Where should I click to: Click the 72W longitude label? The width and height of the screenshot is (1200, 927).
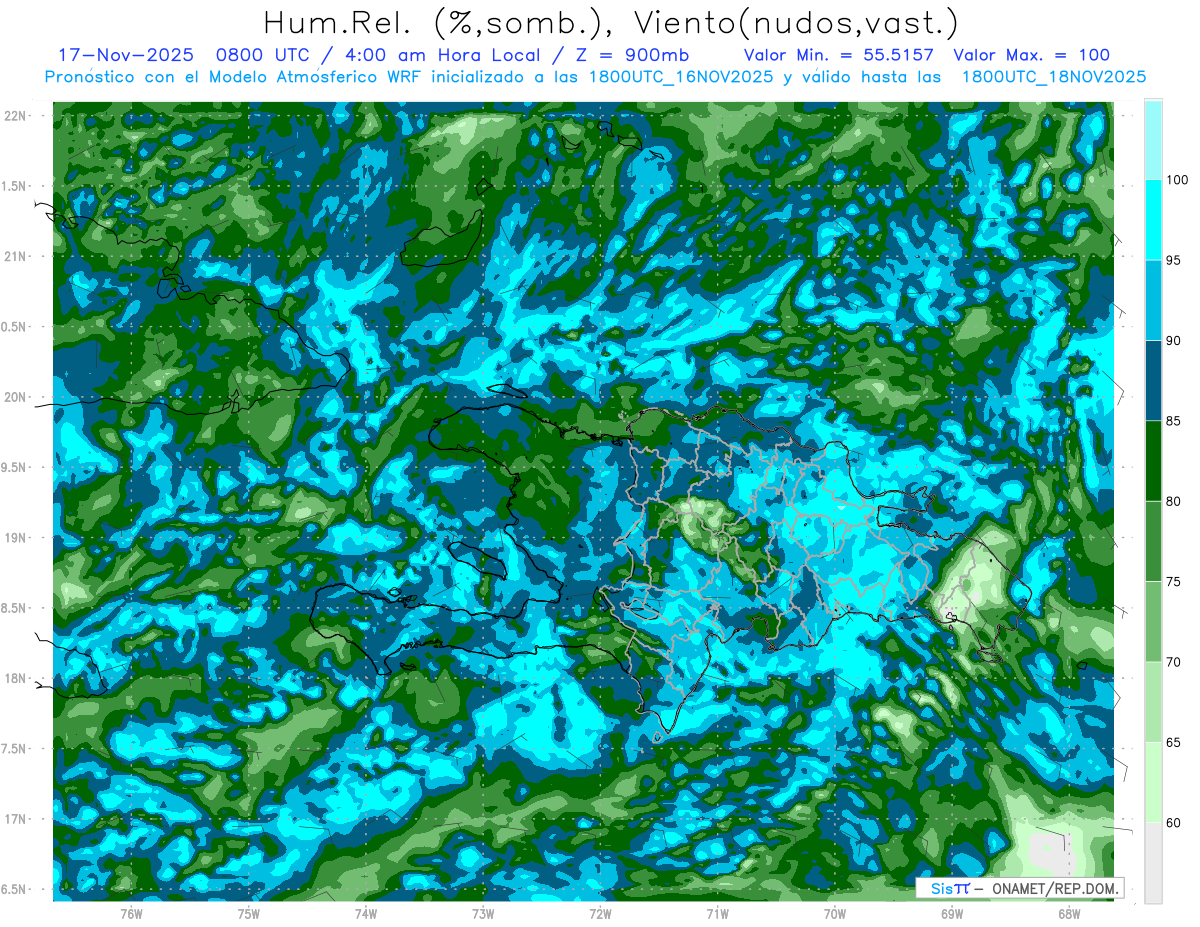tap(600, 914)
